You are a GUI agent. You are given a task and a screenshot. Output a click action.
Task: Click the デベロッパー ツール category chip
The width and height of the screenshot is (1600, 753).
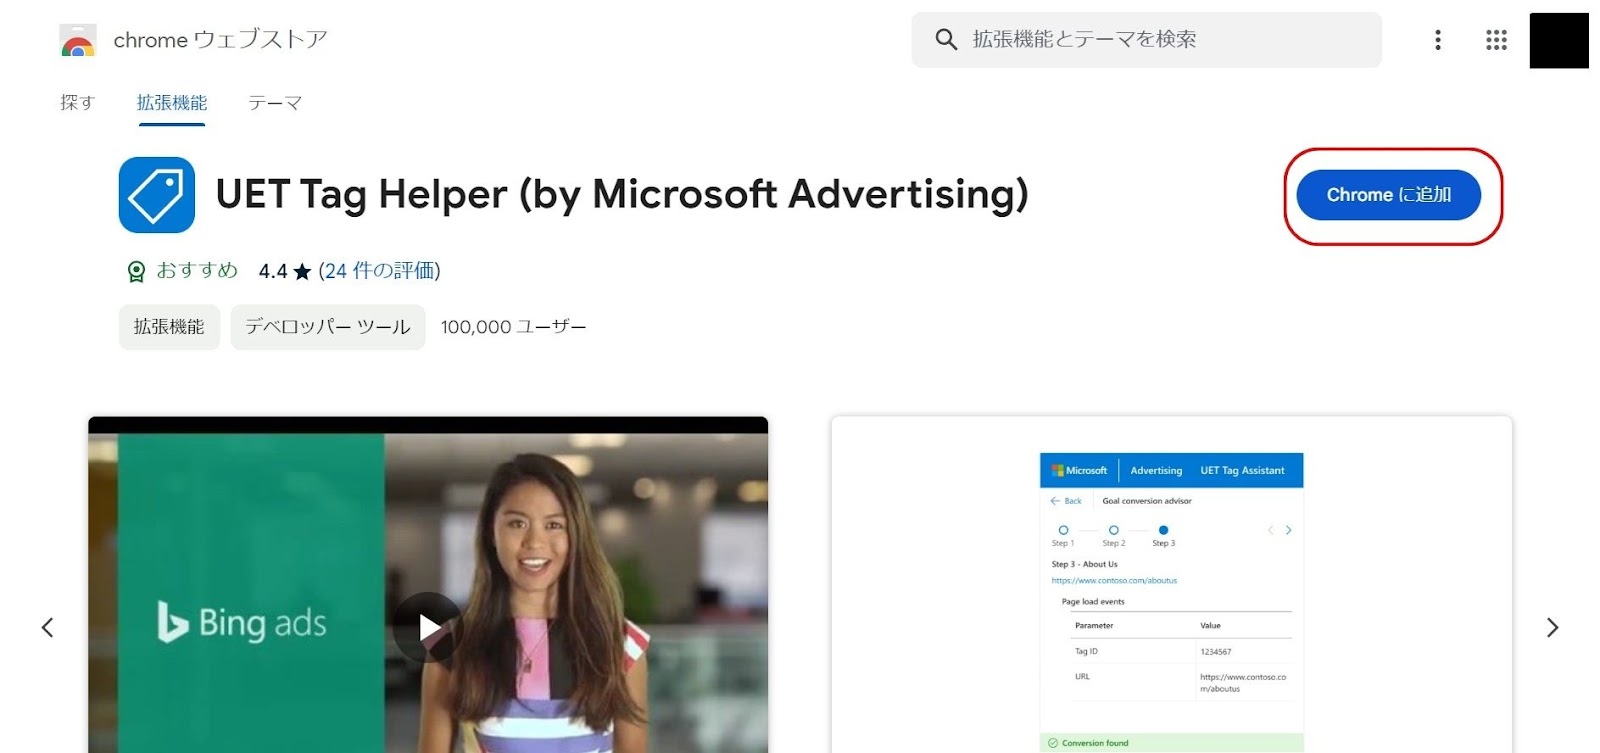point(328,327)
